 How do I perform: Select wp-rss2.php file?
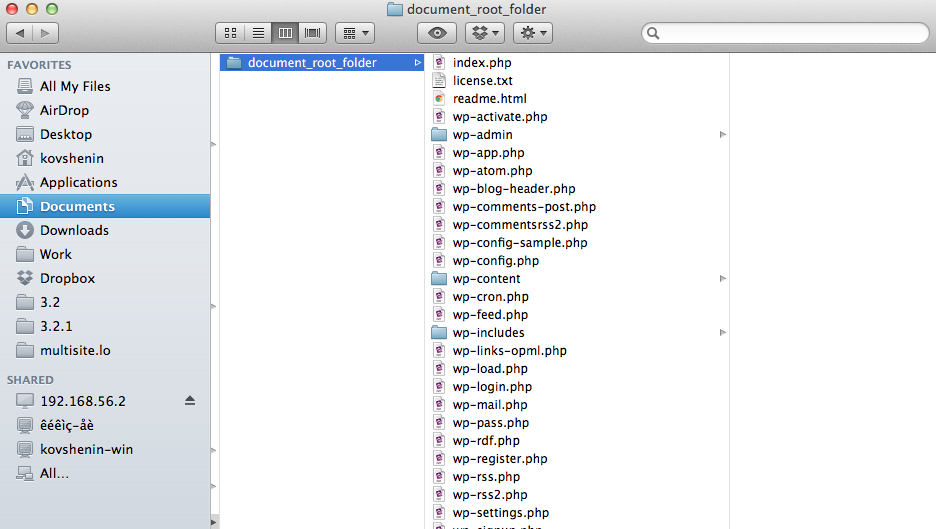coord(577,494)
